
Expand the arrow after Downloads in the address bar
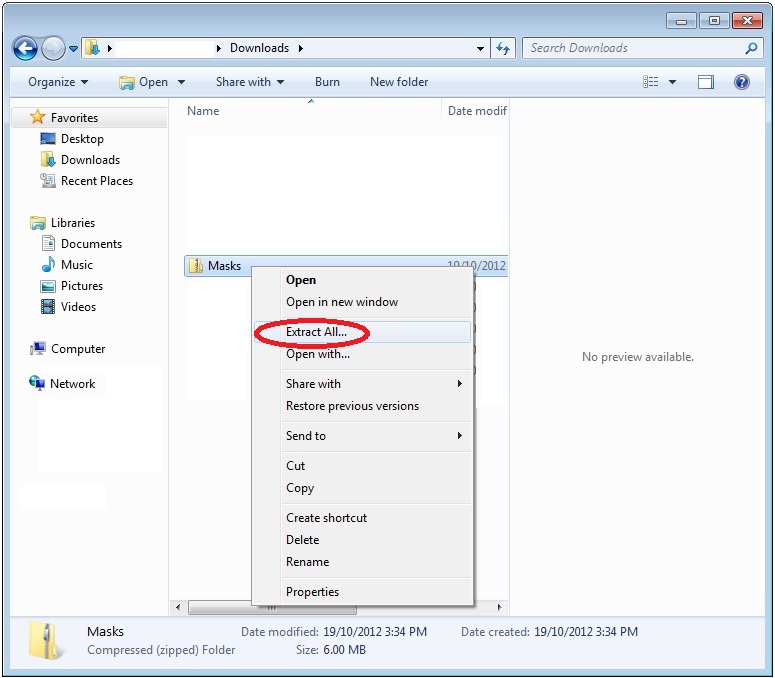[x=301, y=48]
